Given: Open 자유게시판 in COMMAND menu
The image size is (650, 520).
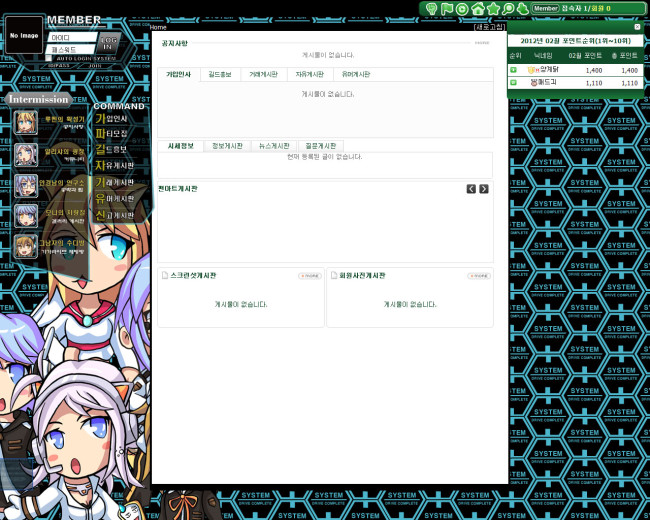Looking at the screenshot, I should 114,165.
